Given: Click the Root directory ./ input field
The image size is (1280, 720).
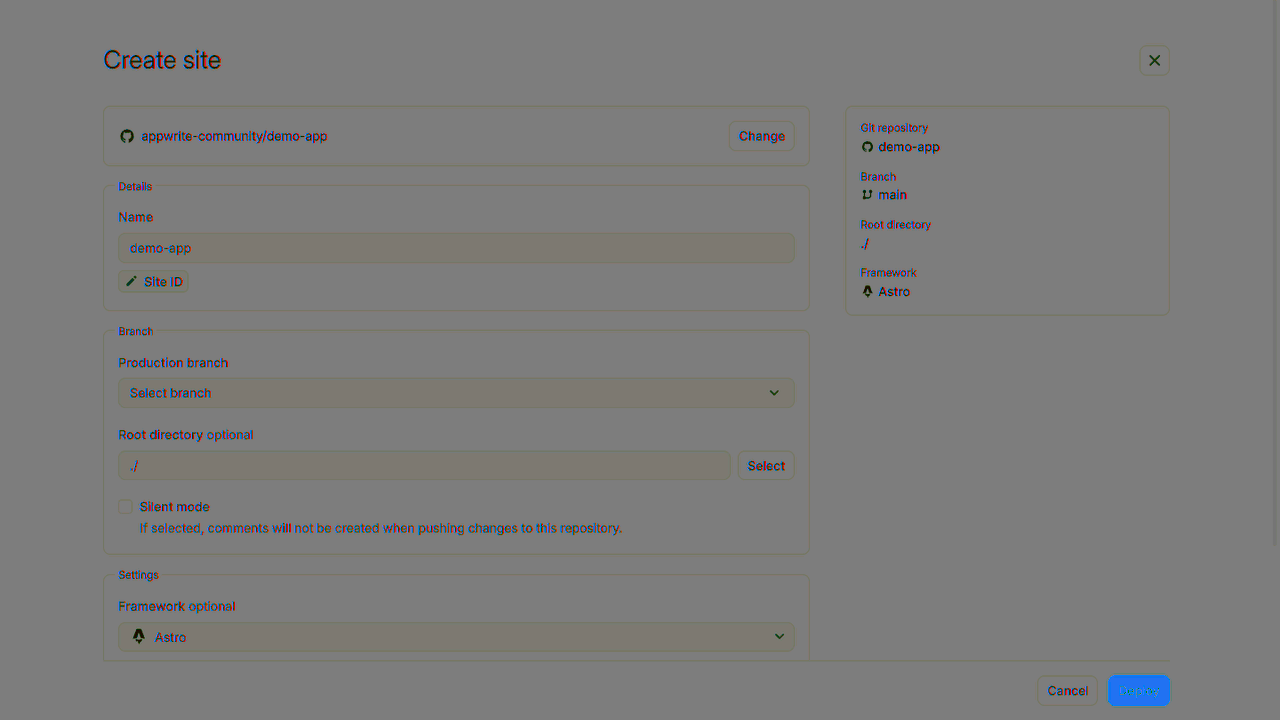Looking at the screenshot, I should 424,465.
